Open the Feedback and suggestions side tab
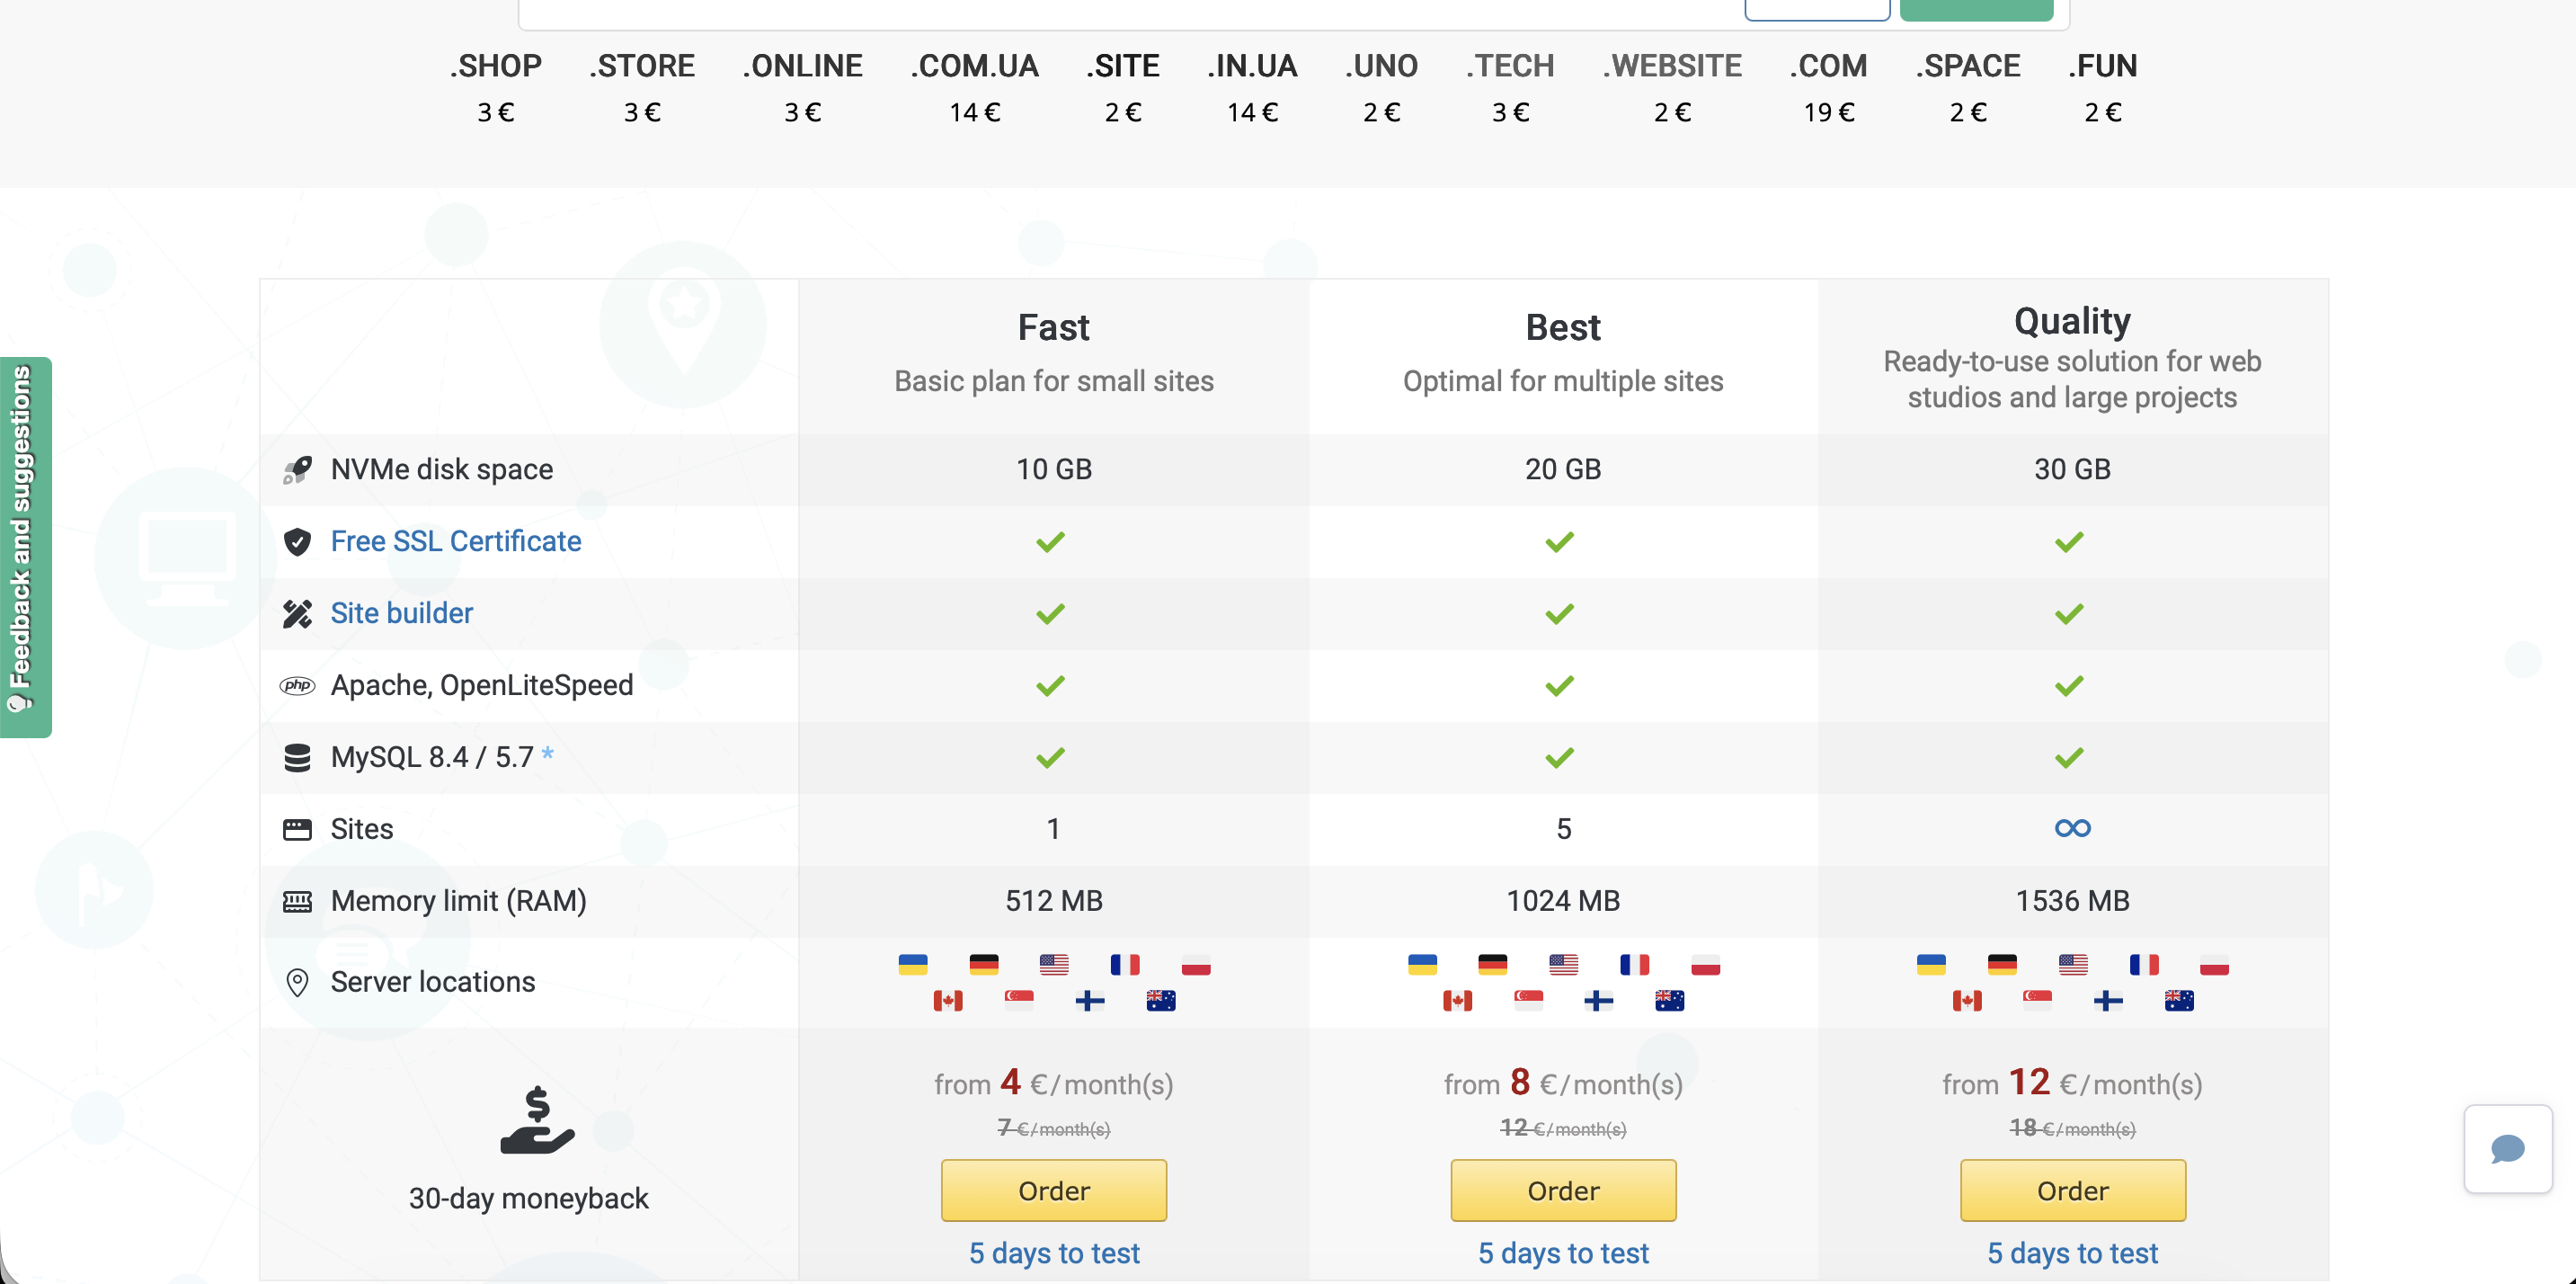Image resolution: width=2576 pixels, height=1284 pixels. click(24, 546)
